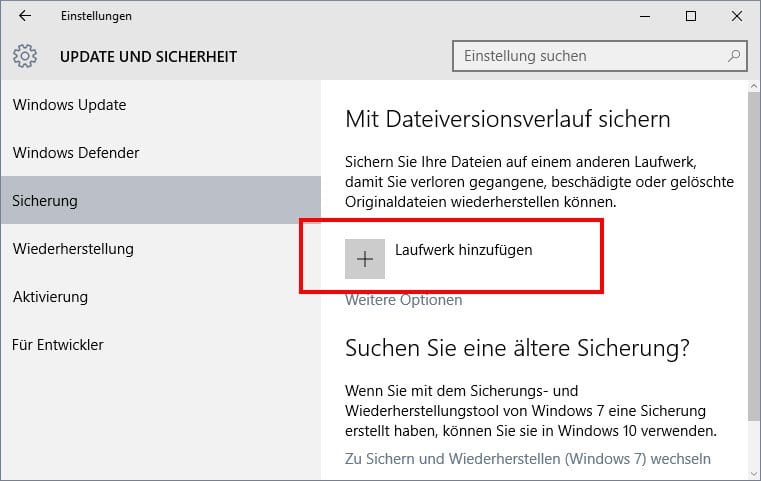The image size is (761, 481).
Task: Focus the Einstellung suchen field
Action: click(x=599, y=56)
